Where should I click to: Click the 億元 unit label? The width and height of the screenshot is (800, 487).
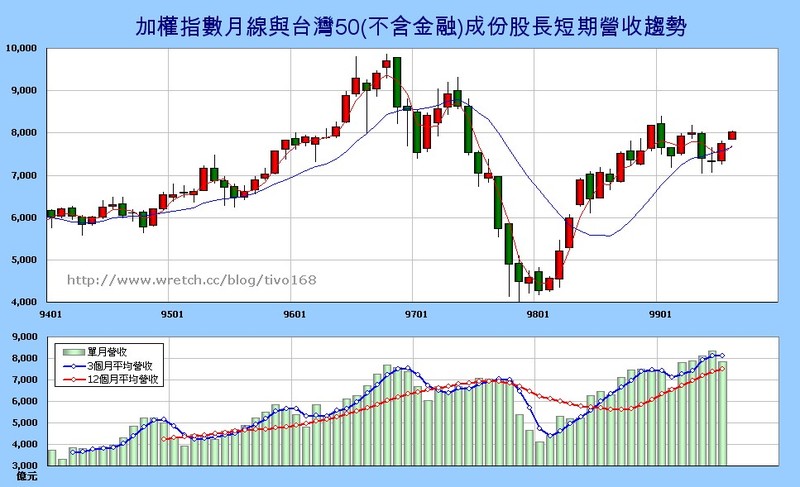point(27,476)
